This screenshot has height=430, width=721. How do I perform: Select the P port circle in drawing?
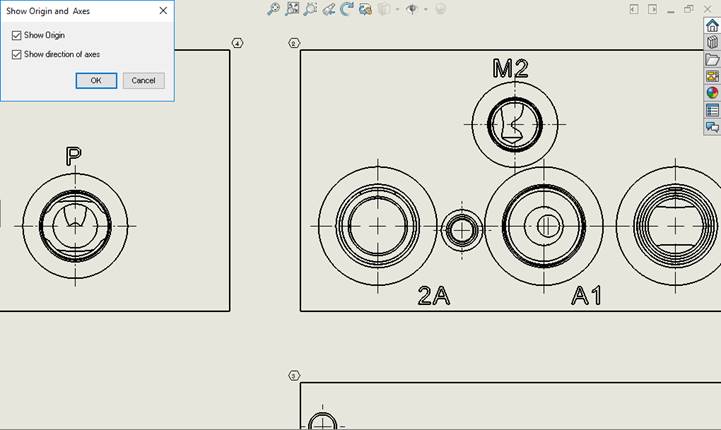click(75, 226)
